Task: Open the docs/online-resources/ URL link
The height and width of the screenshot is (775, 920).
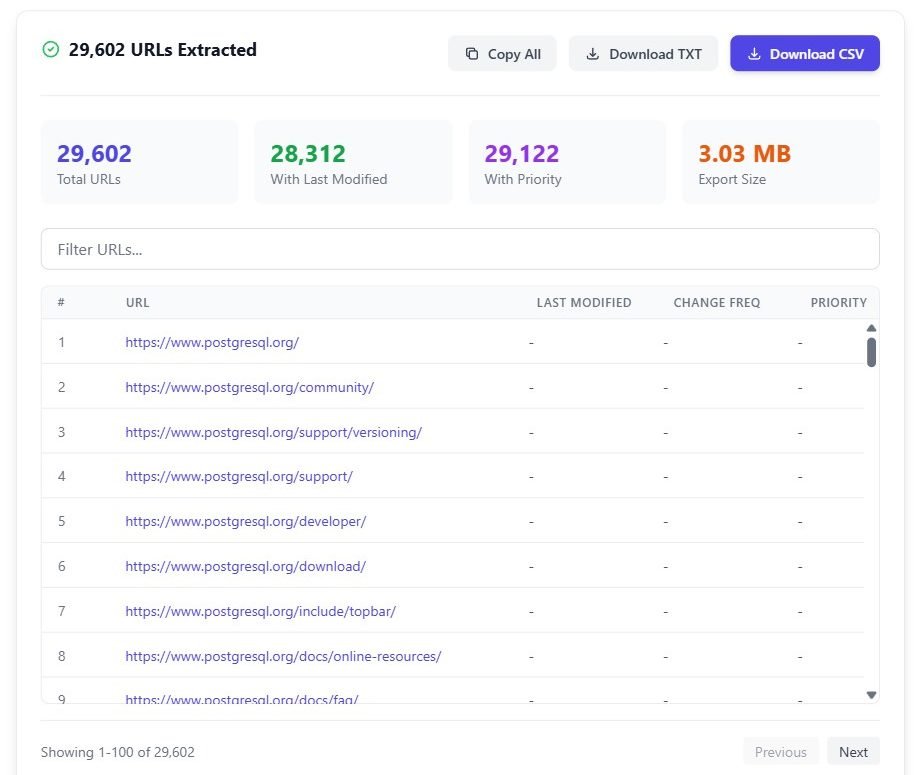Action: (283, 656)
